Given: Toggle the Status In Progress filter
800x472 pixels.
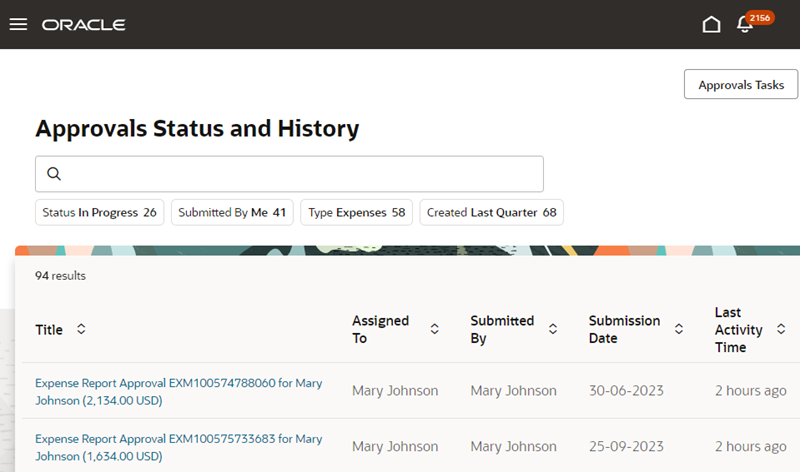Looking at the screenshot, I should point(100,212).
